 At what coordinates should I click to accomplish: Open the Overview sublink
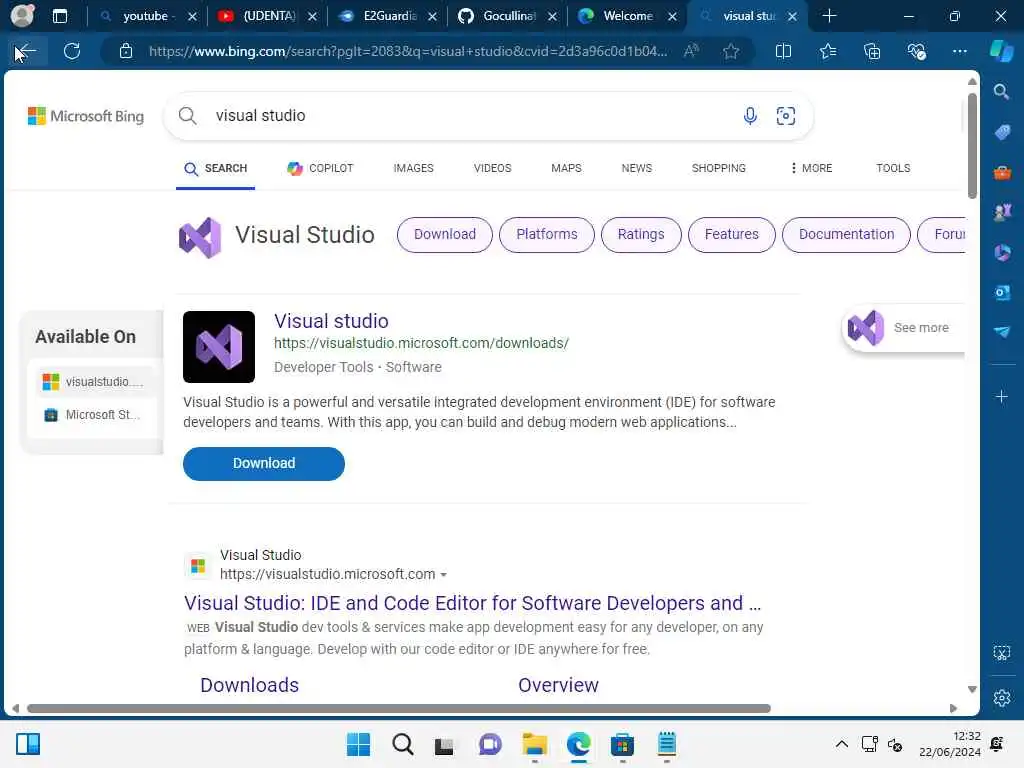coord(558,685)
